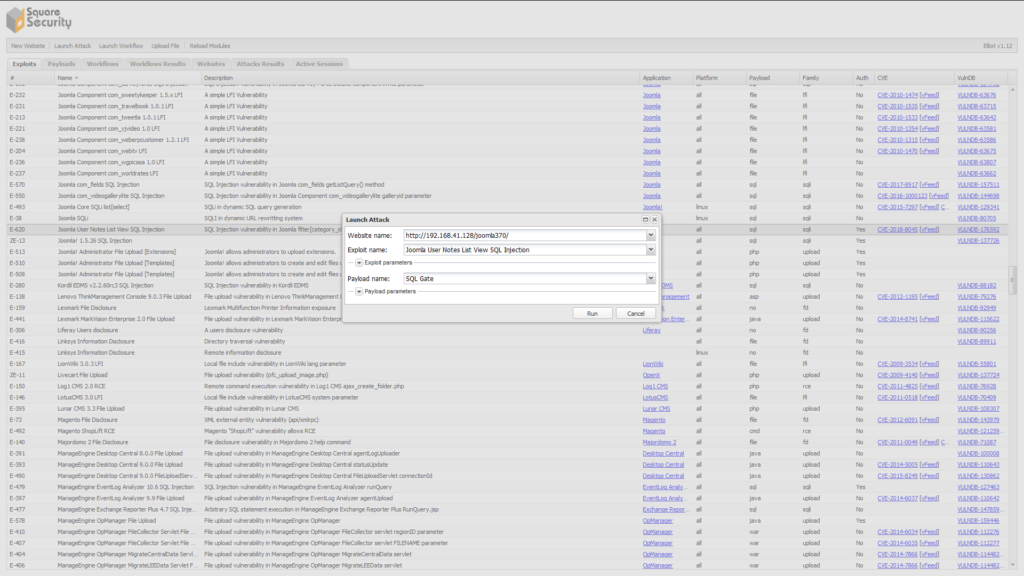Select the ManageEngine OpManager File Upload row
This screenshot has height=576, width=1024.
(507, 521)
